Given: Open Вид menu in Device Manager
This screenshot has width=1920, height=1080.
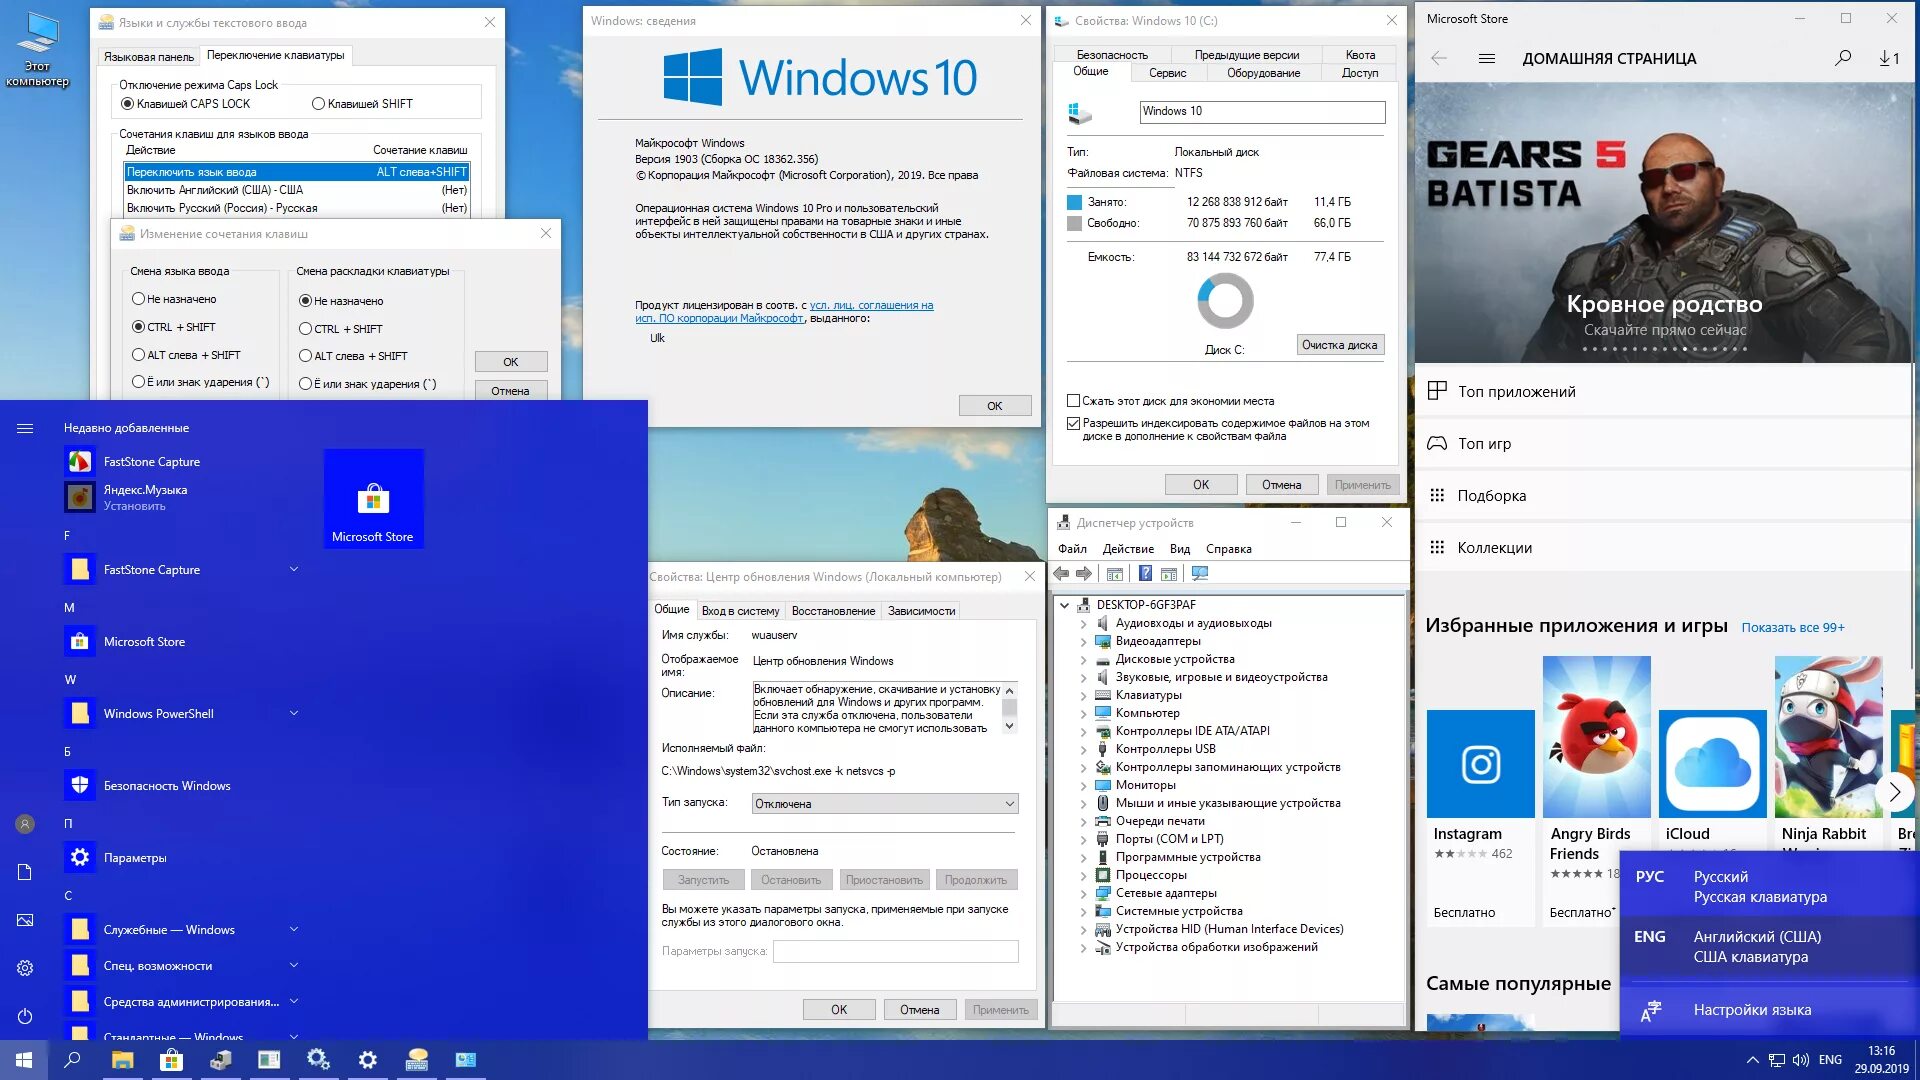Looking at the screenshot, I should click(1180, 549).
